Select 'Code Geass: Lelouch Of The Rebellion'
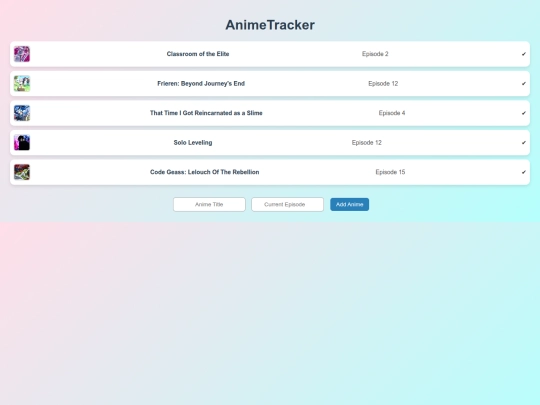The image size is (540, 405). coord(204,172)
